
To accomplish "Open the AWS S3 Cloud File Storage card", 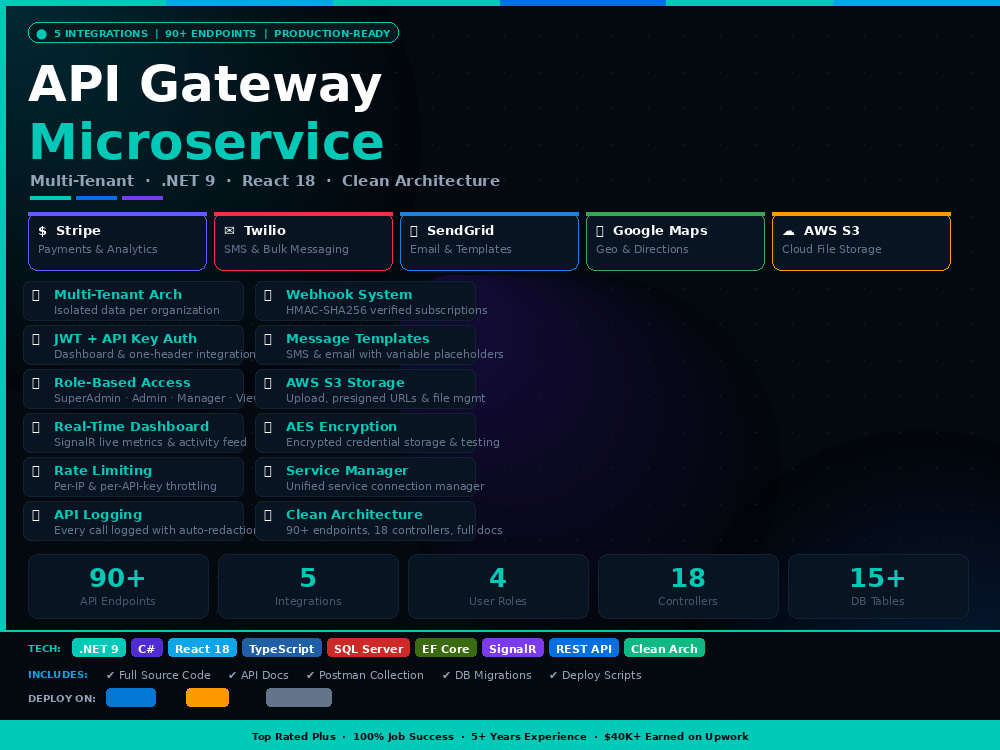I will click(x=862, y=241).
